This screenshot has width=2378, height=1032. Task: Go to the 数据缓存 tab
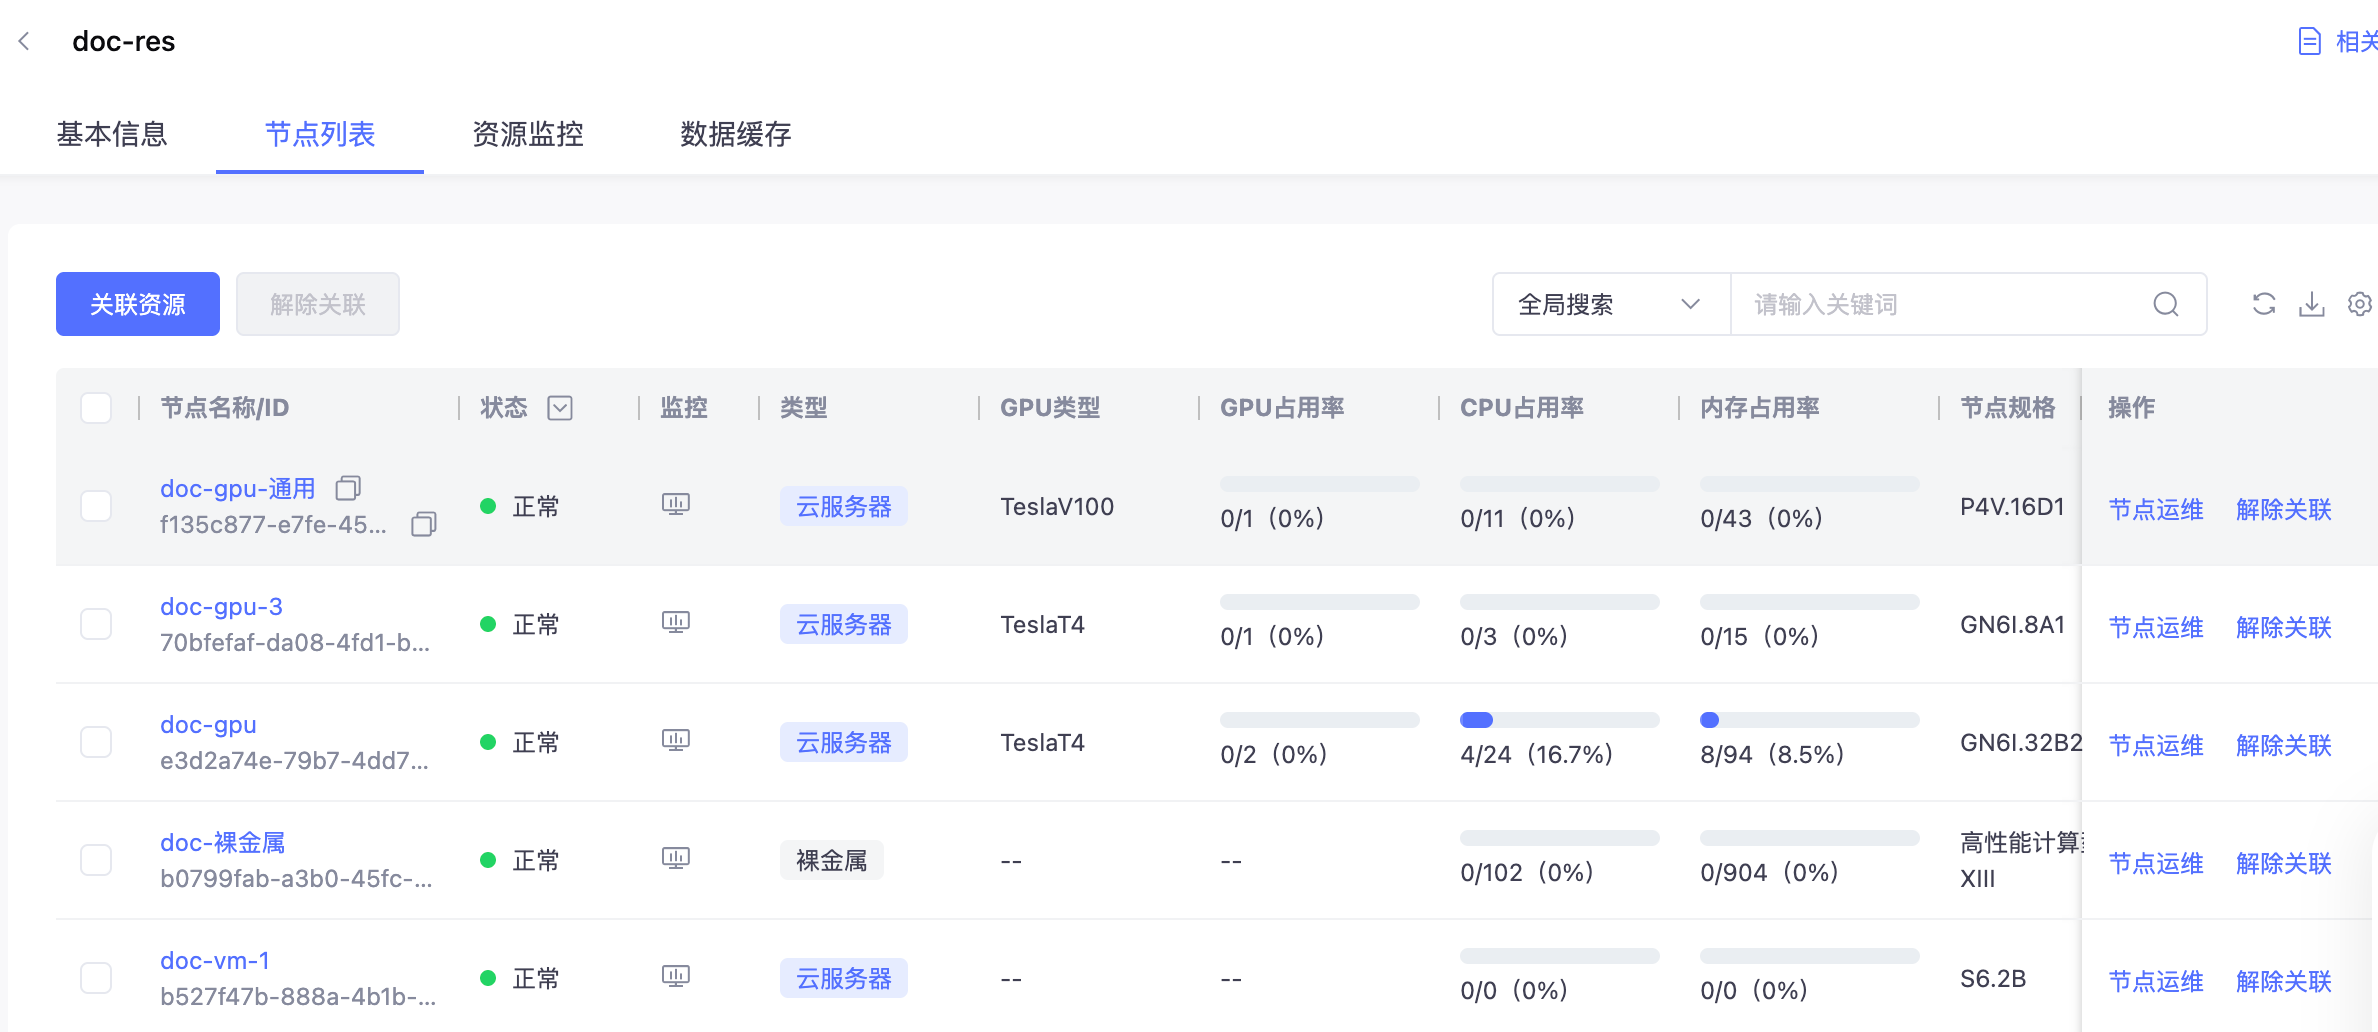(736, 134)
